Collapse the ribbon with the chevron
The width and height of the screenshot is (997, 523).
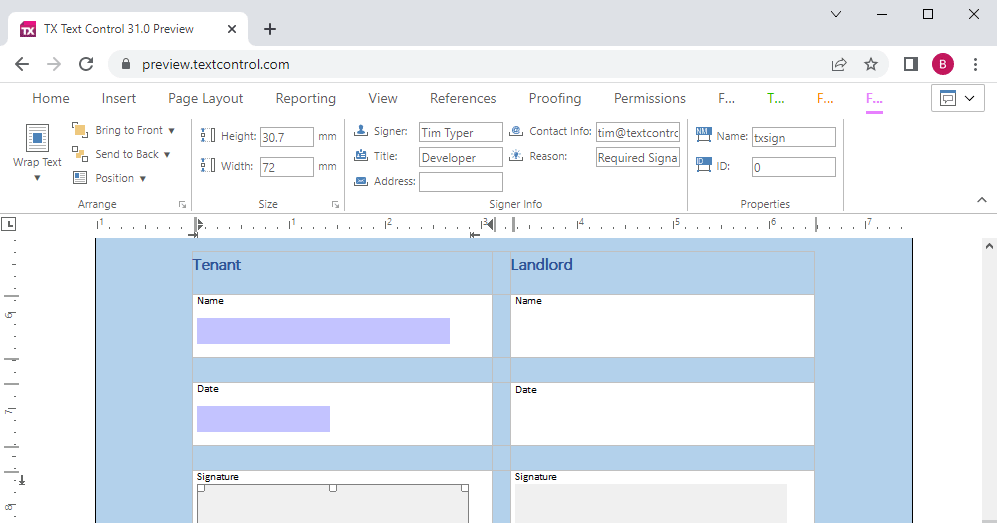click(x=981, y=201)
